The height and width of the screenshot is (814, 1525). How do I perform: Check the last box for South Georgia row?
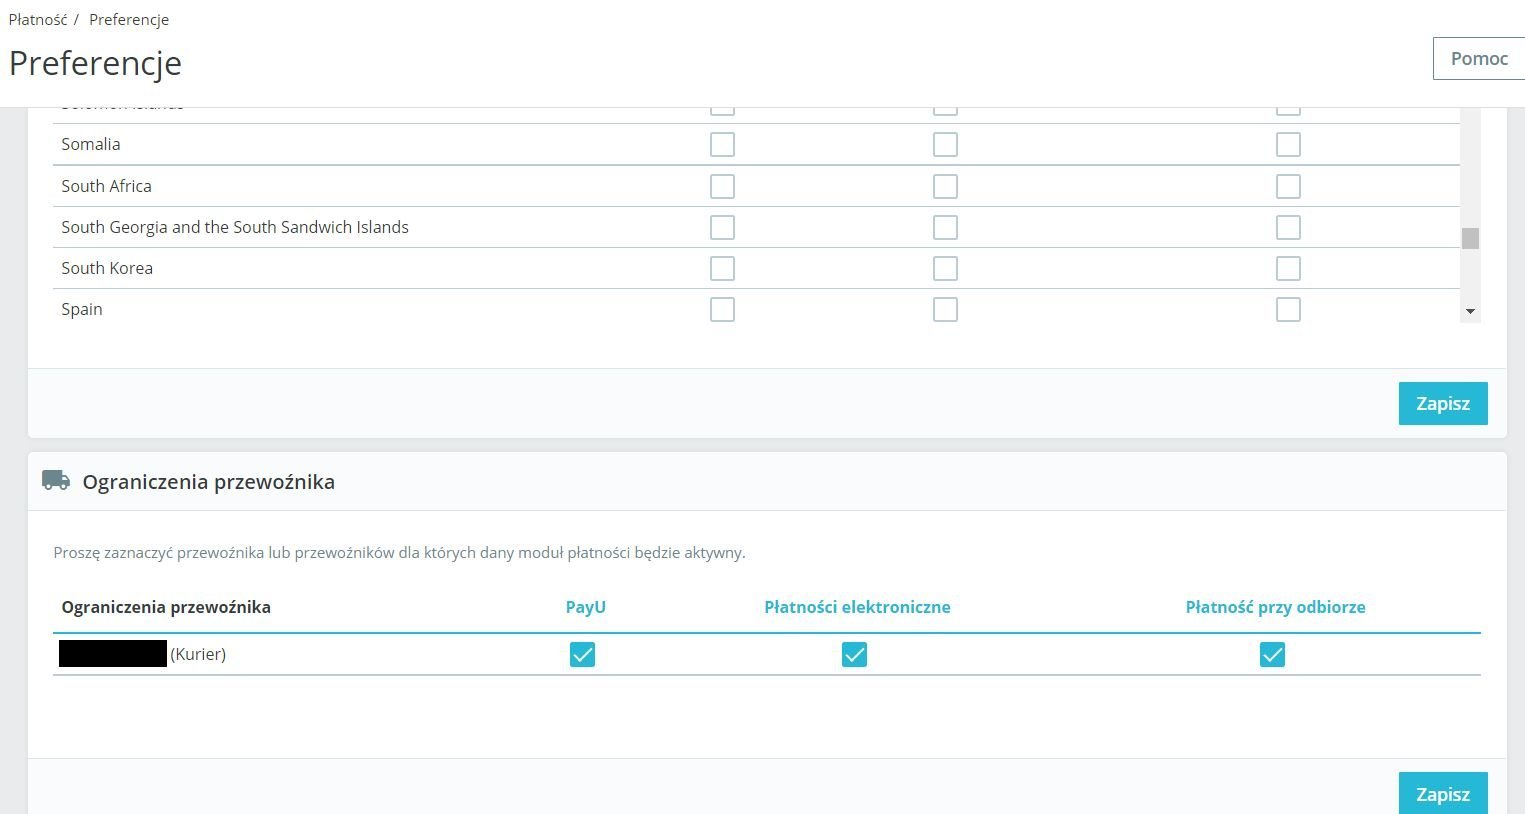pos(1288,228)
